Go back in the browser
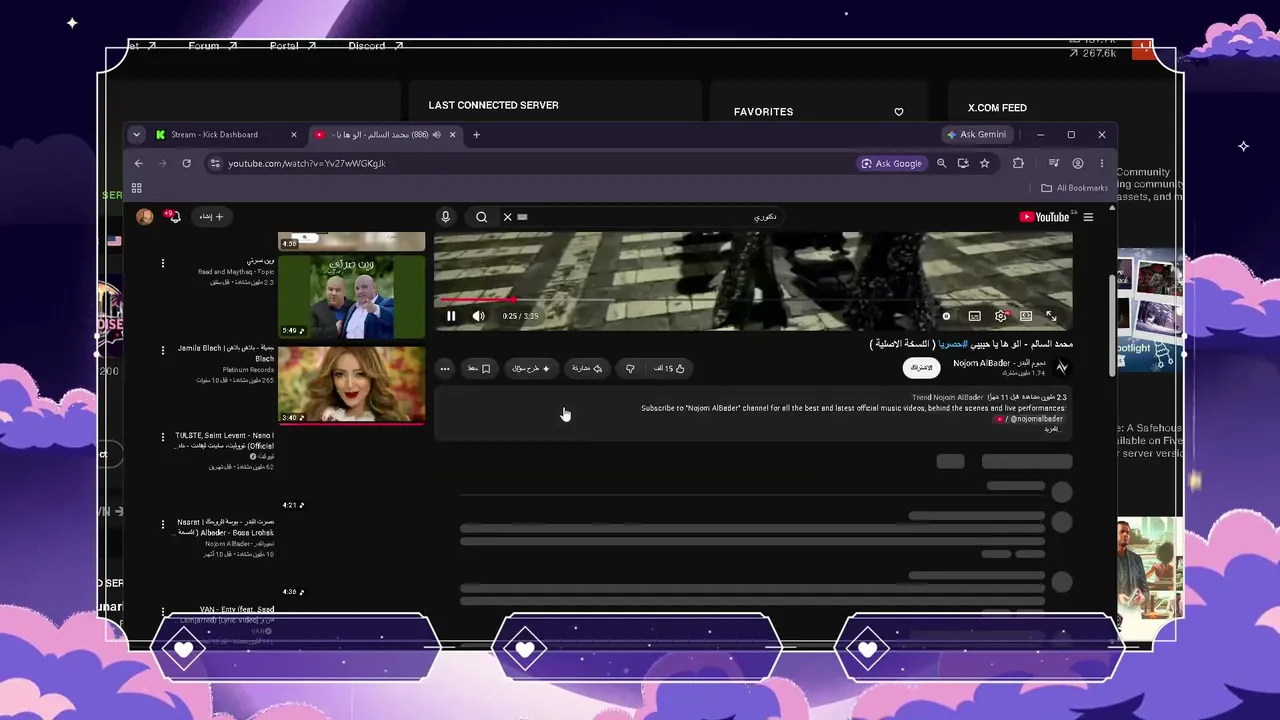1280x720 pixels. 139,163
